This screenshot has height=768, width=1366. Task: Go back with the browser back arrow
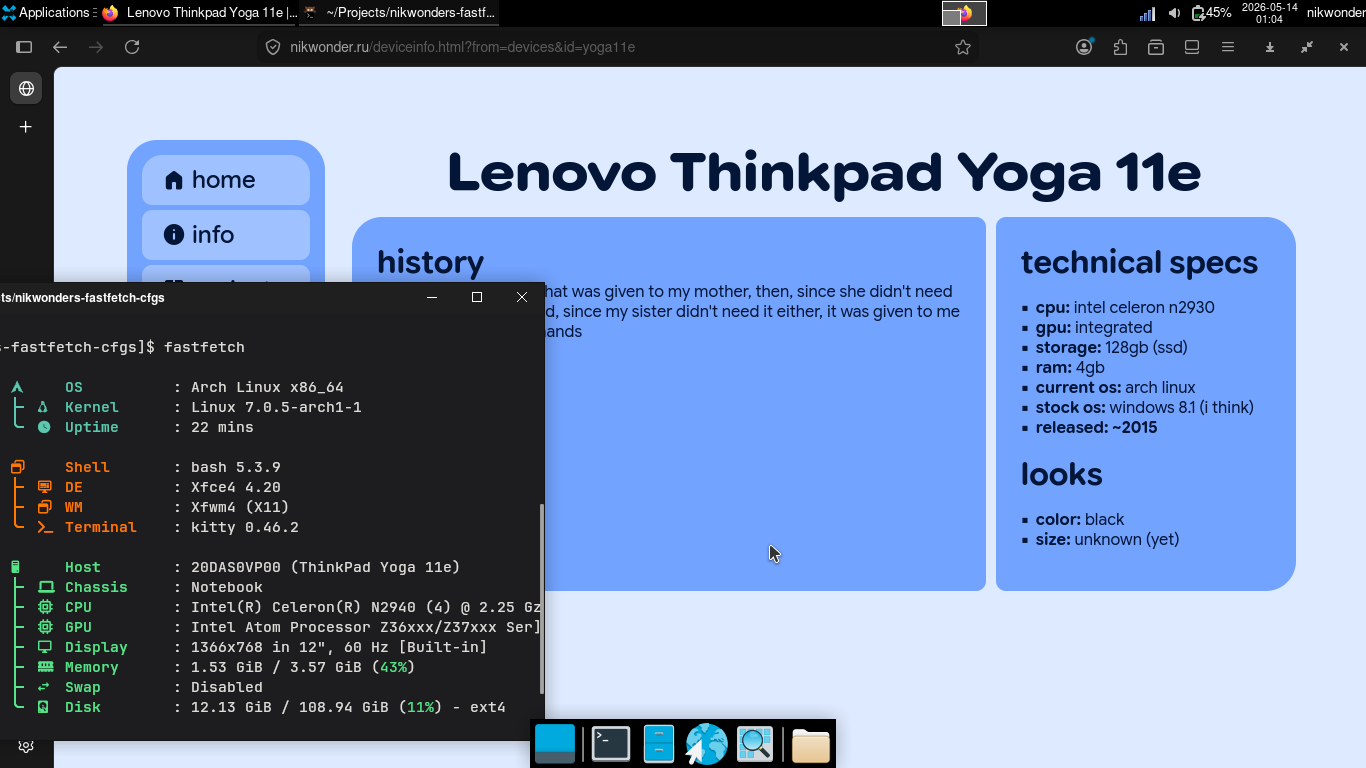(x=60, y=47)
